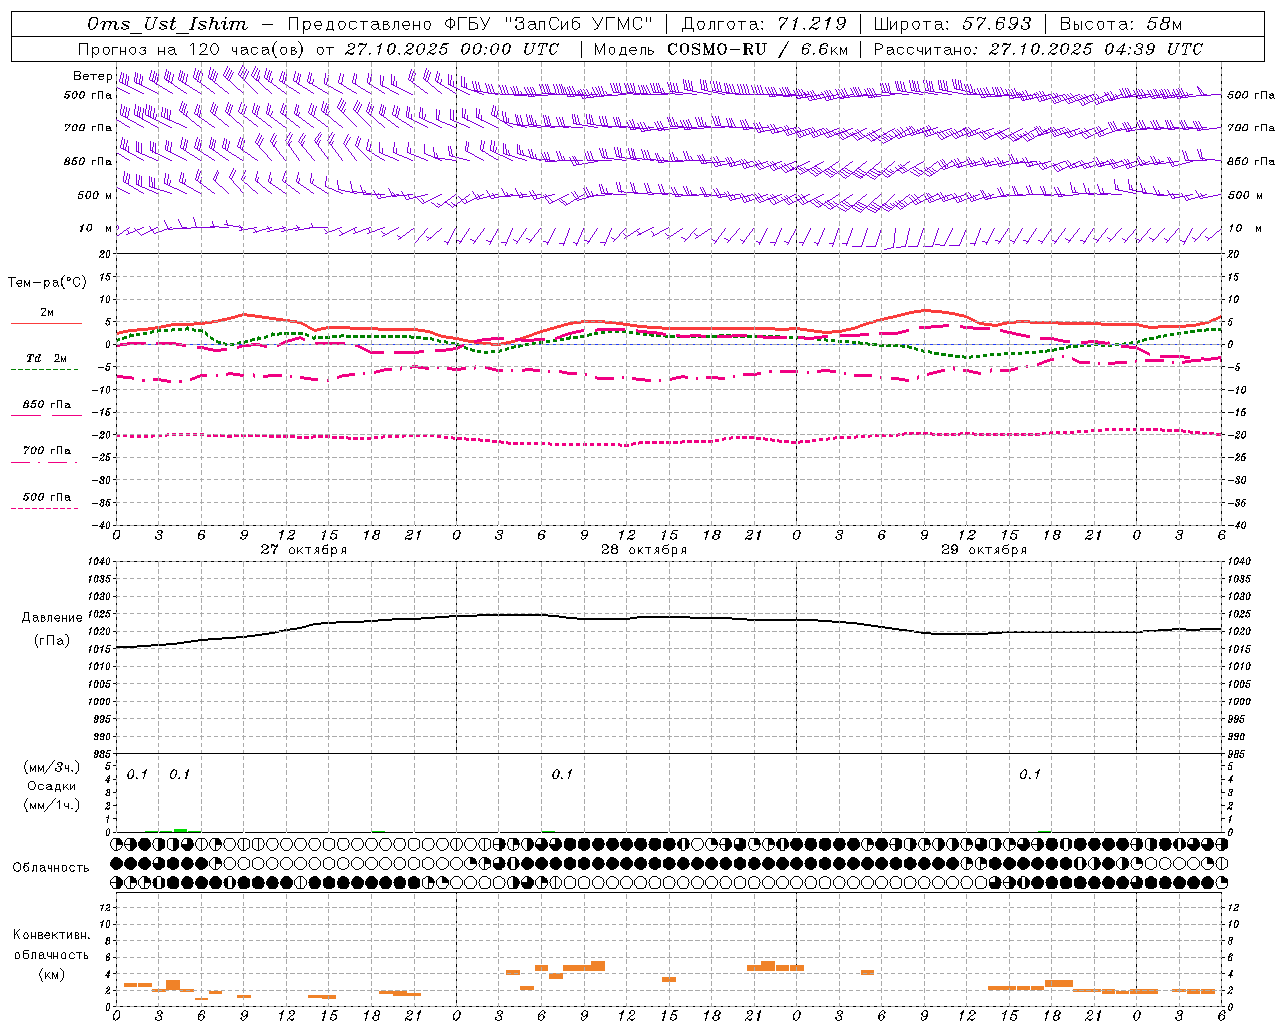Click the '(мм/3ч.)' unit label
1280x1024 pixels.
51,767
